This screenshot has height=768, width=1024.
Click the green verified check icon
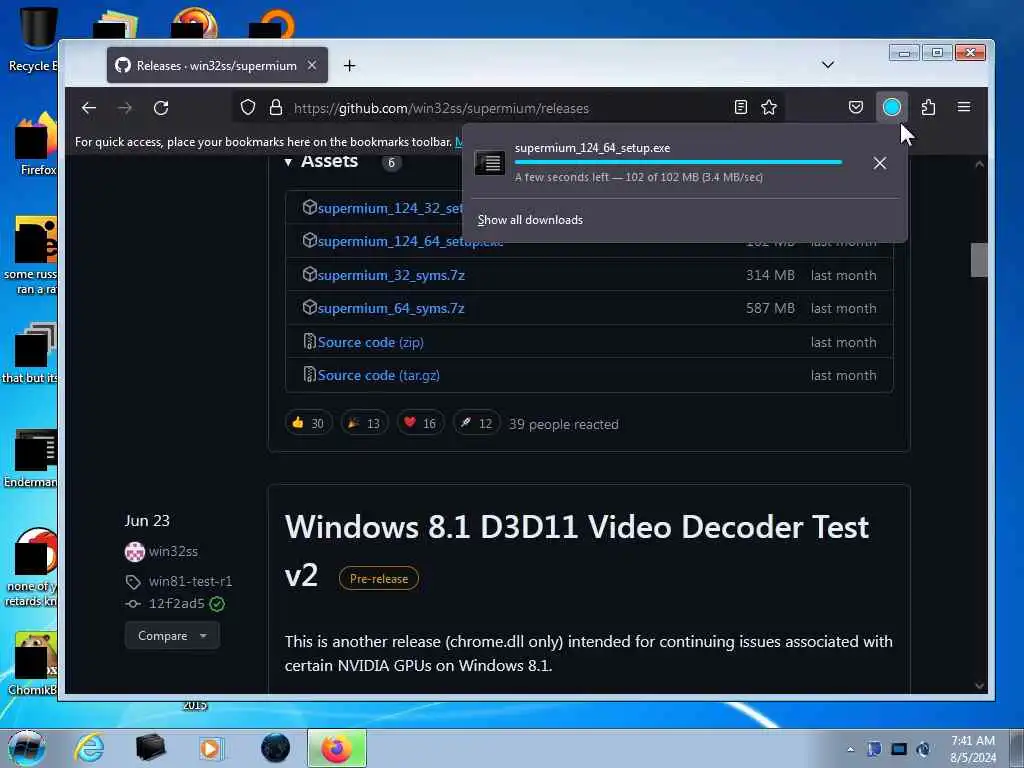(x=217, y=604)
